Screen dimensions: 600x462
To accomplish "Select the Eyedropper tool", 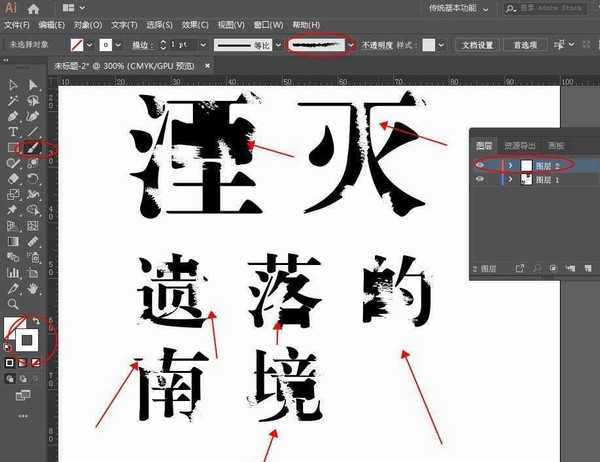I will [33, 242].
